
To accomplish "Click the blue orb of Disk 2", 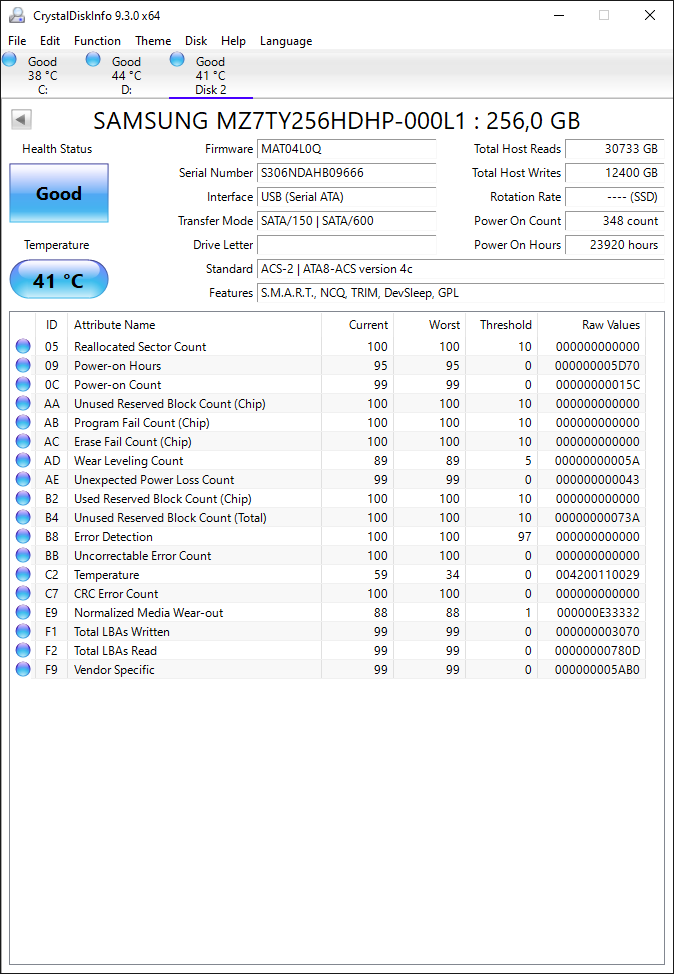I will tap(177, 60).
